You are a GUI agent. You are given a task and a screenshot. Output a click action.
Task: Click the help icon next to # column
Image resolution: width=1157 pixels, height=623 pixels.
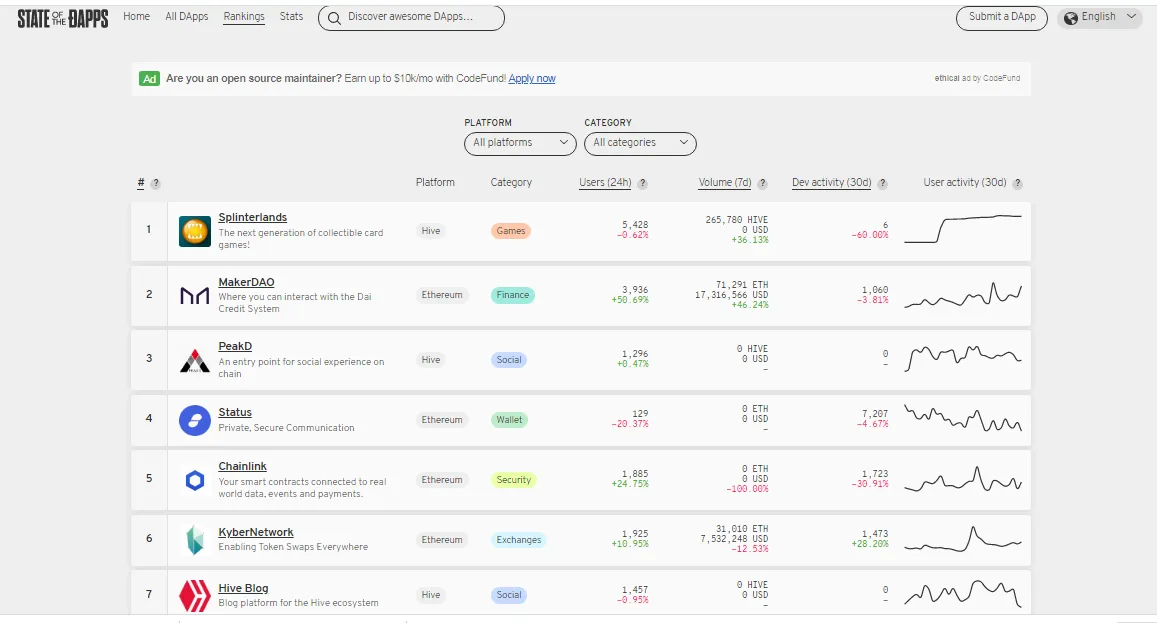(x=156, y=184)
